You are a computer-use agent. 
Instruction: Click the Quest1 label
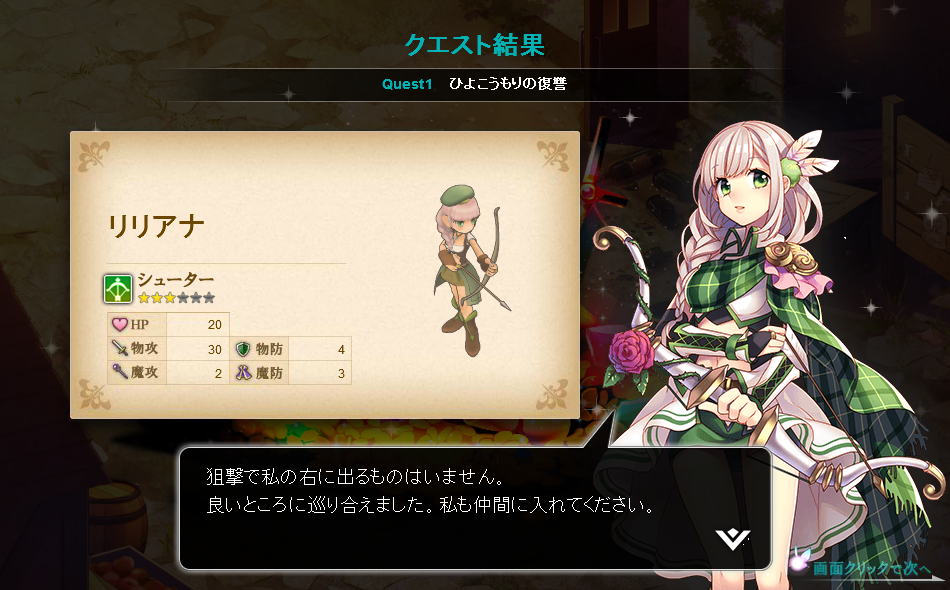point(407,84)
